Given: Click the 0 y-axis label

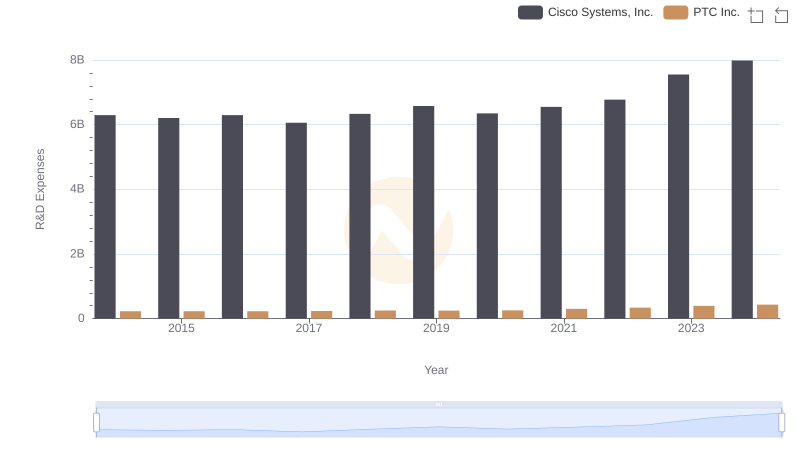Looking at the screenshot, I should click(81, 318).
